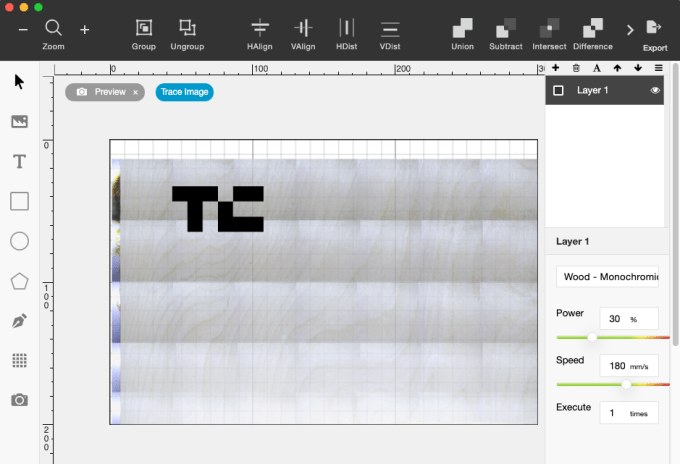Screen dimensions: 680x464
Task: Add a new layer
Action: (556, 68)
